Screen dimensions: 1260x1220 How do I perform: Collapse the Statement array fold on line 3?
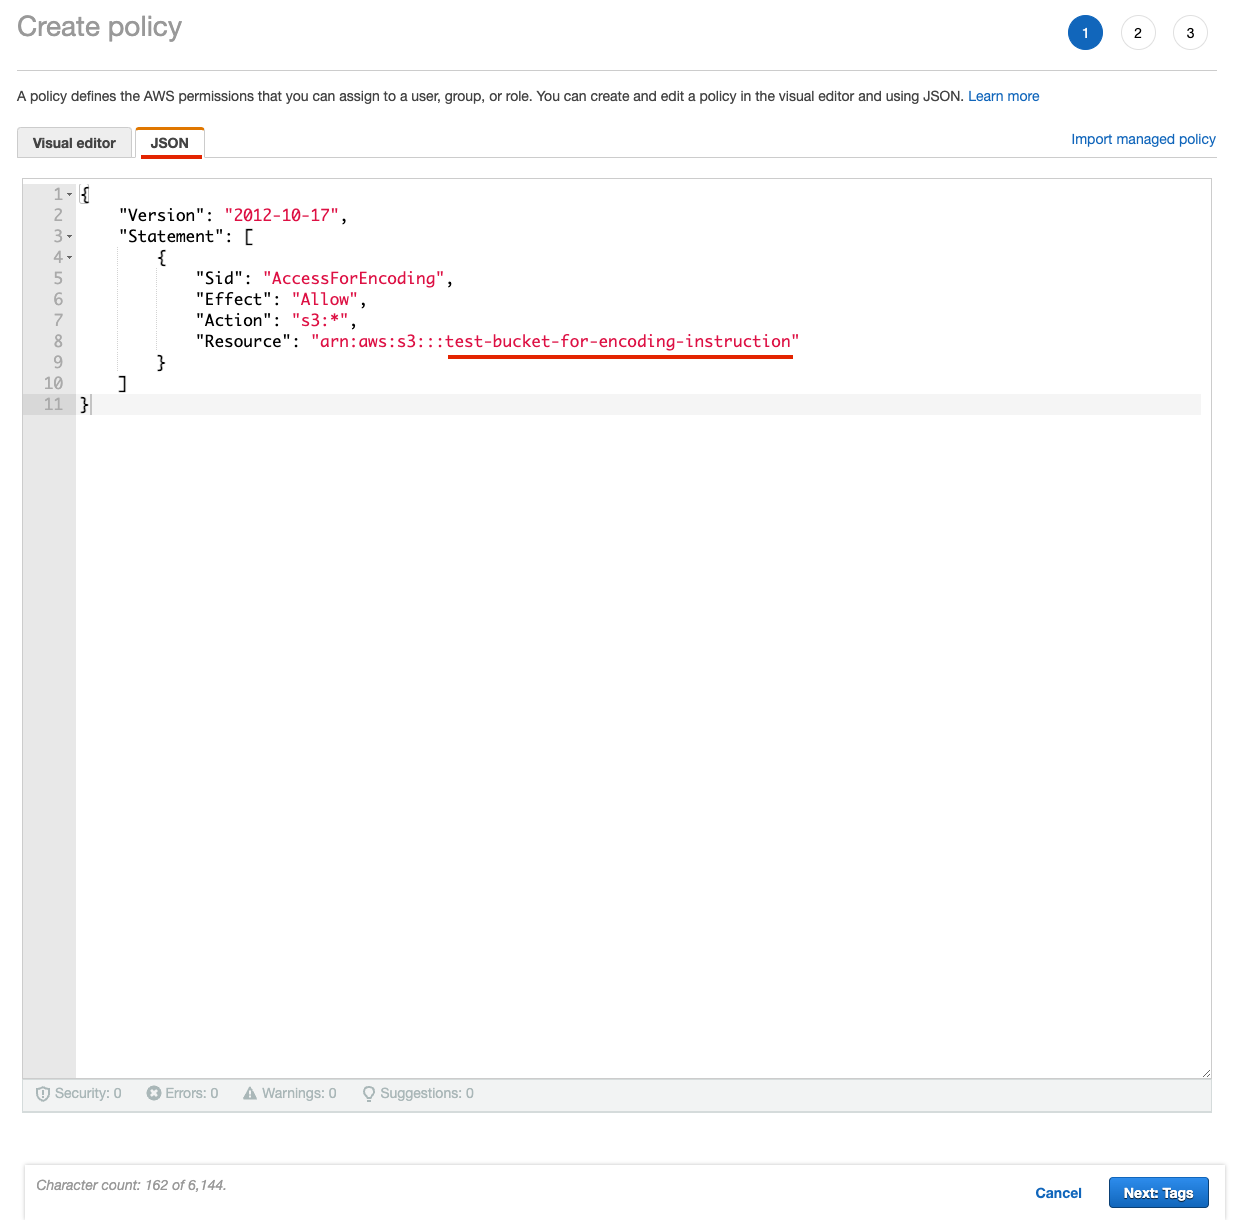70,237
